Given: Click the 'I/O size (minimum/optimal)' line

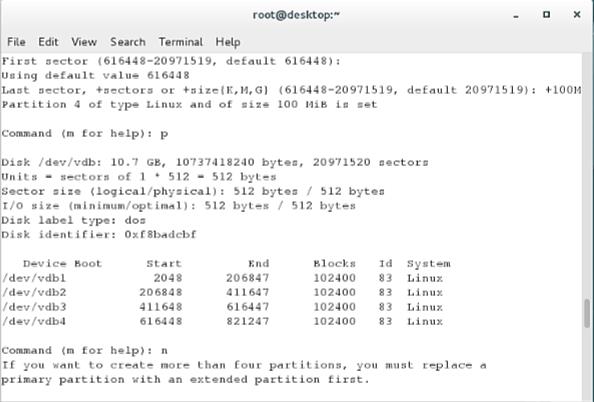Looking at the screenshot, I should coord(178,206).
